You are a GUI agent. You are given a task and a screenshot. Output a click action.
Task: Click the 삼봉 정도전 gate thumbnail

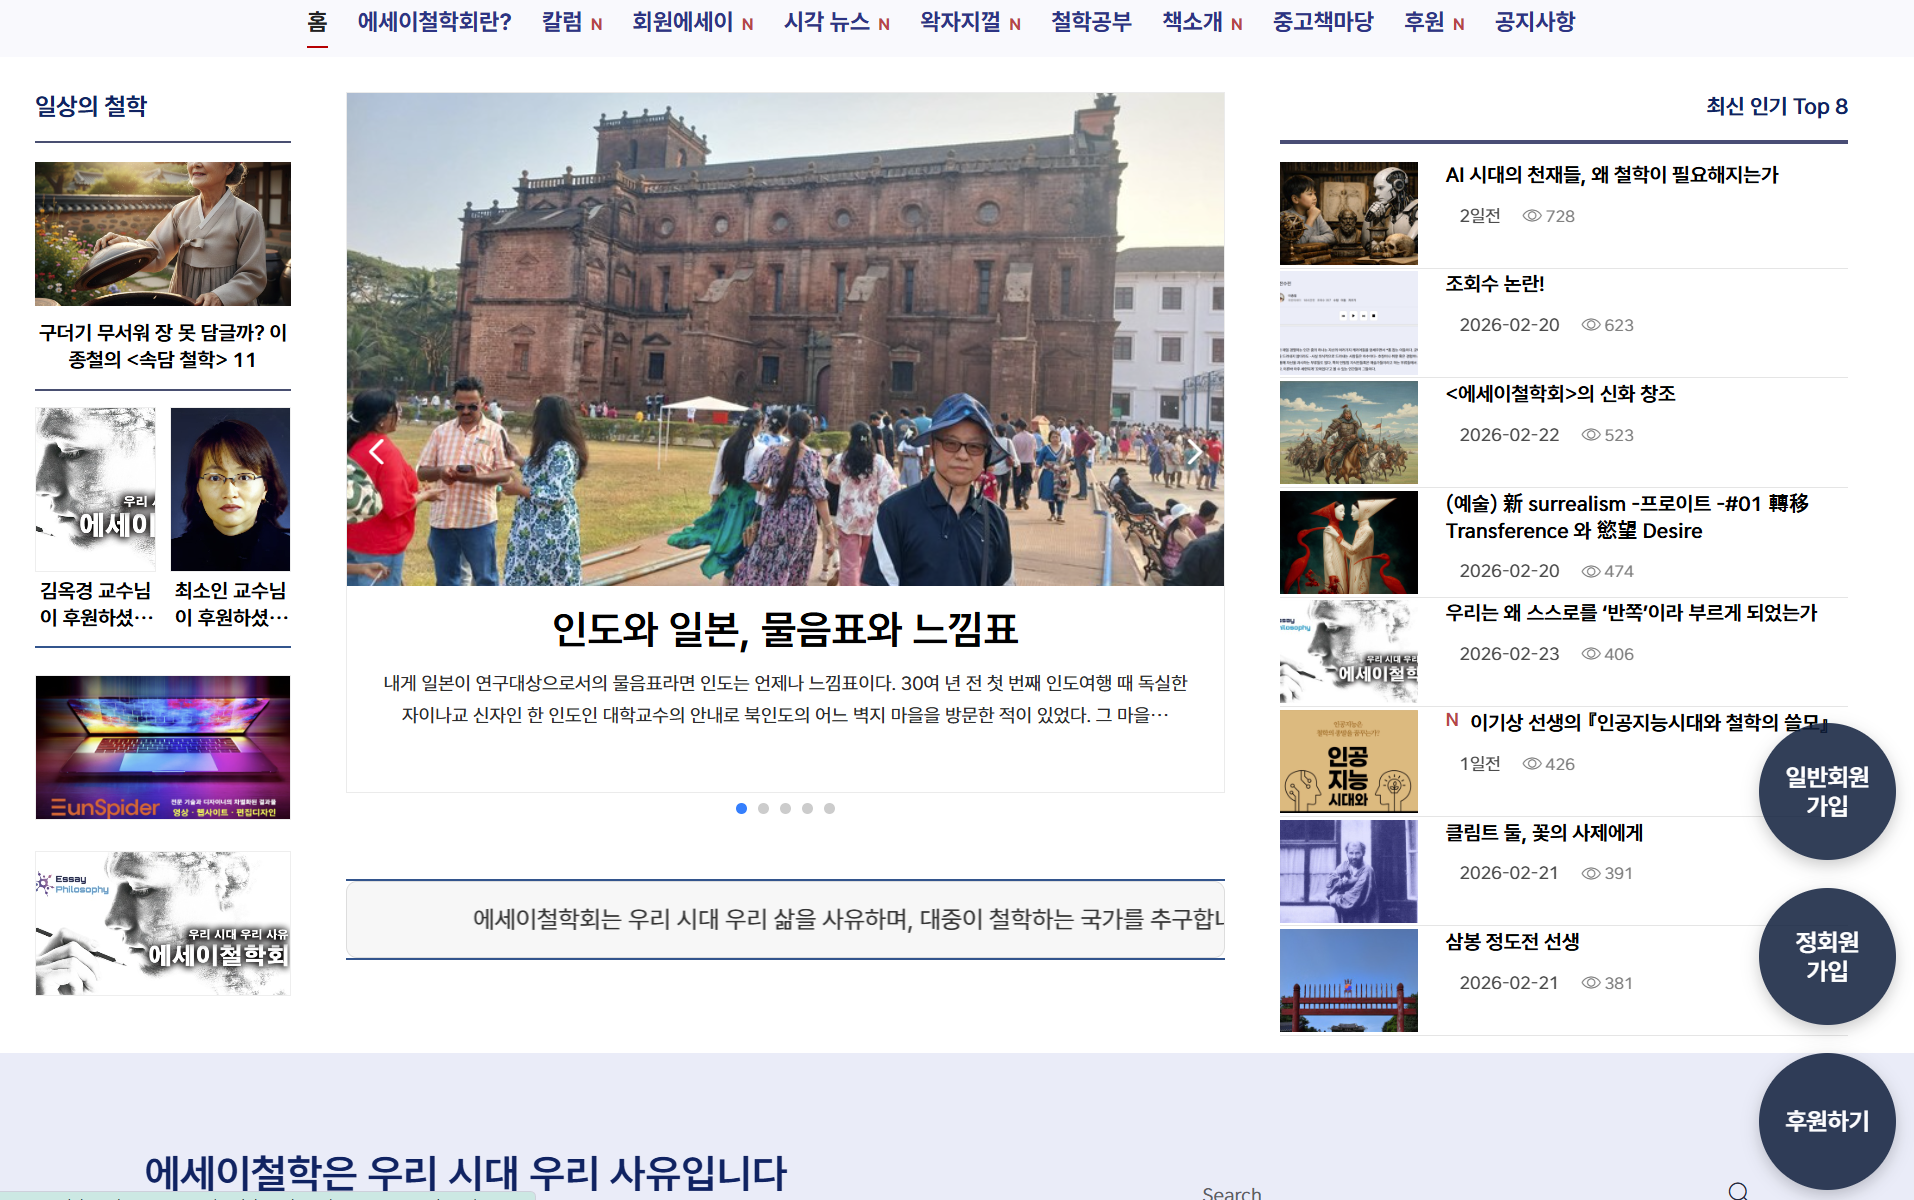point(1349,980)
